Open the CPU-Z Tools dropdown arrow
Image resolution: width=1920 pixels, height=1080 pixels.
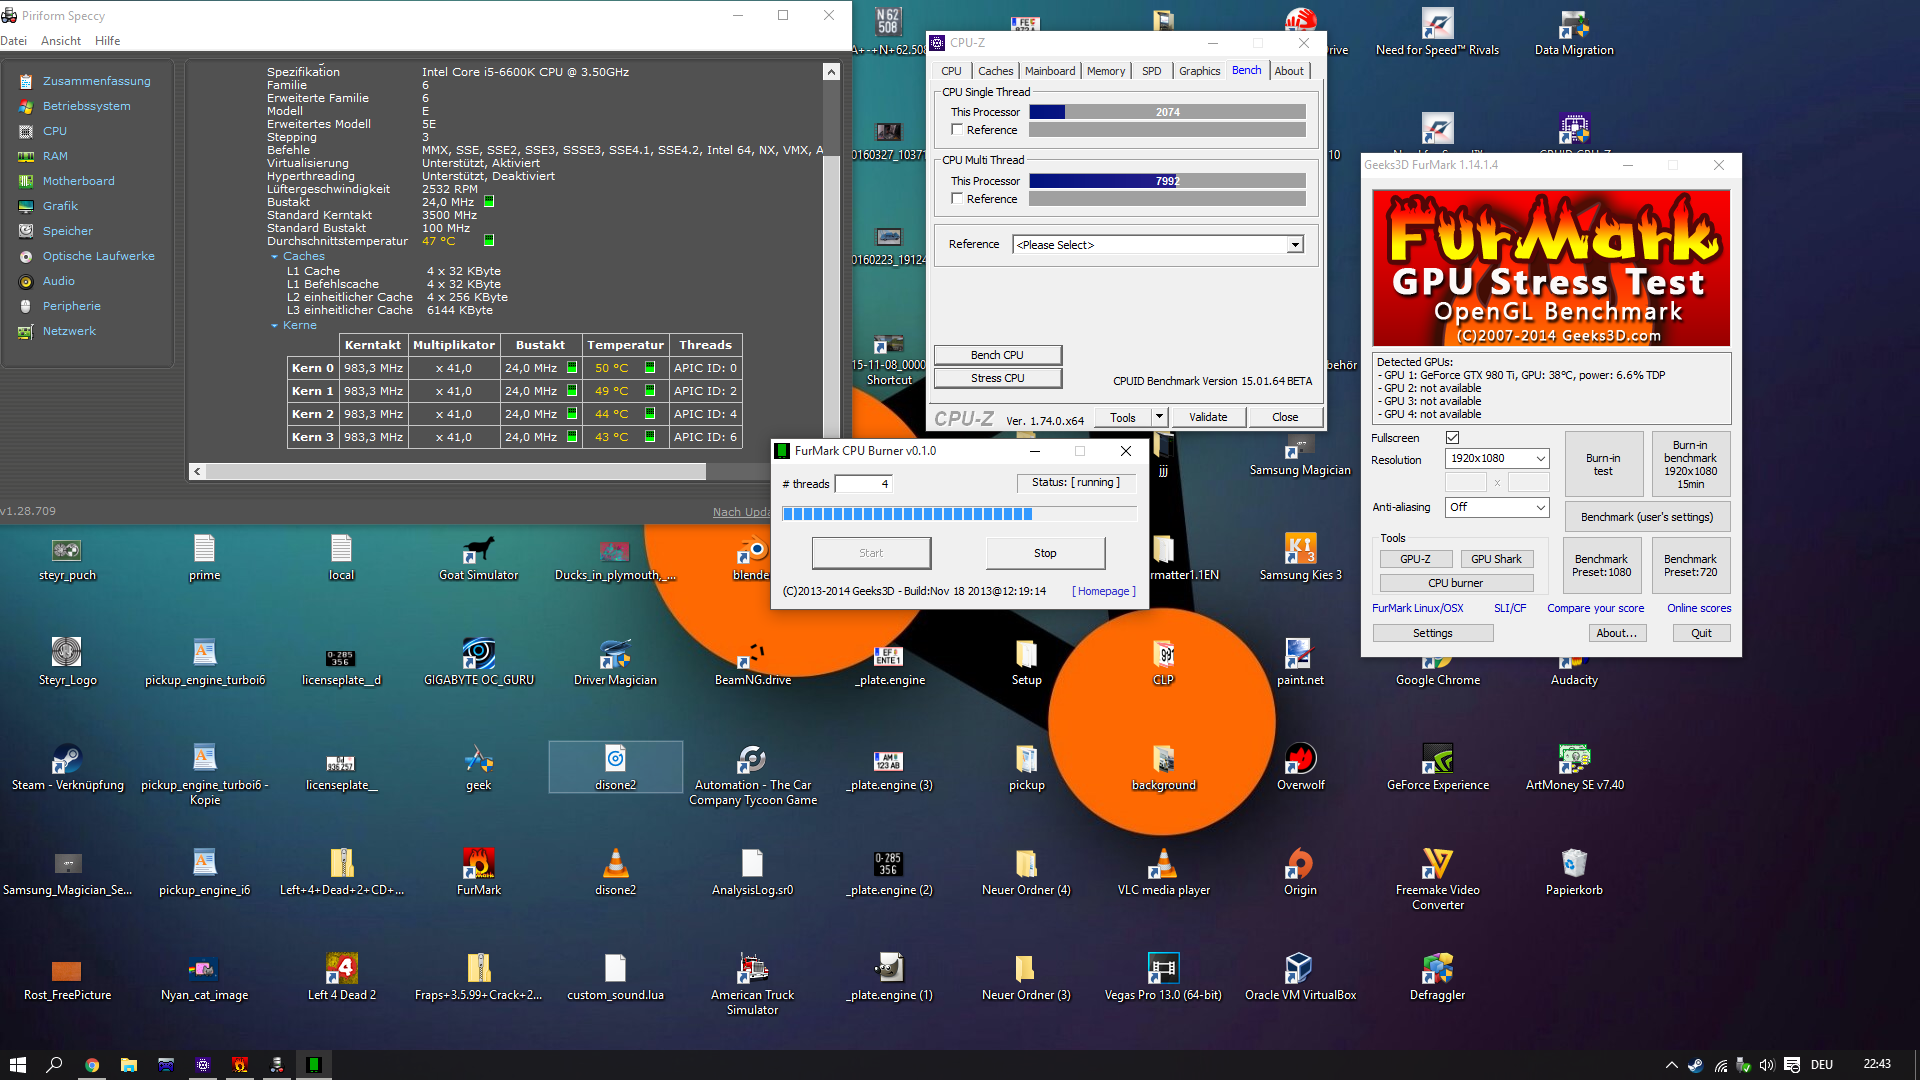tap(1159, 418)
